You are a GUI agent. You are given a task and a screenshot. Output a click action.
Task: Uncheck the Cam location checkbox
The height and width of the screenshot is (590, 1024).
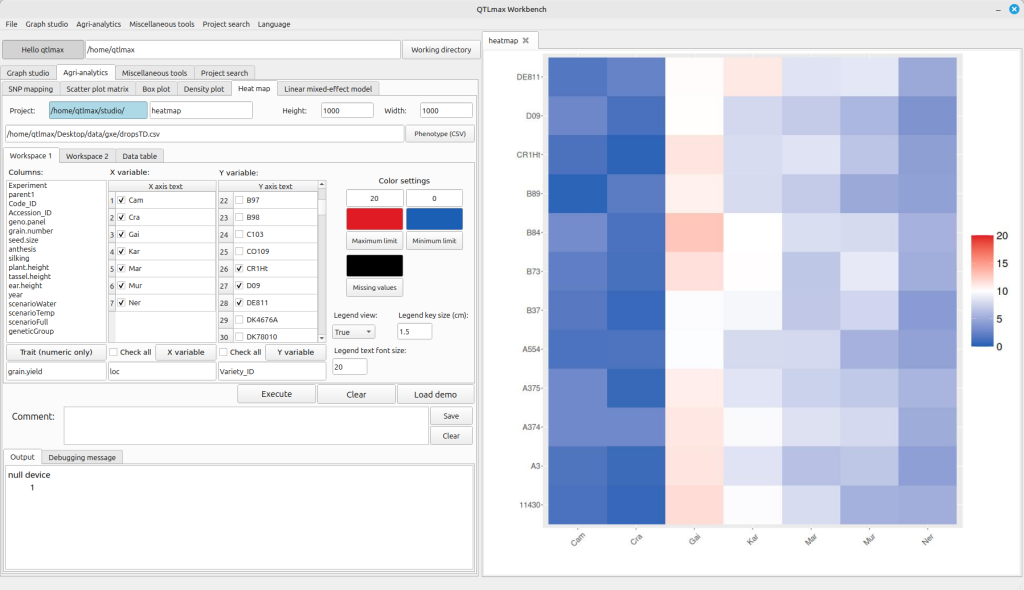coord(122,200)
